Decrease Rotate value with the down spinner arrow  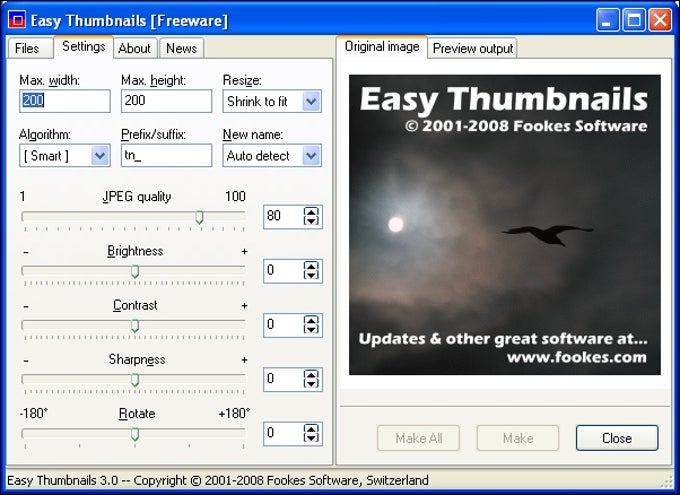tap(311, 438)
